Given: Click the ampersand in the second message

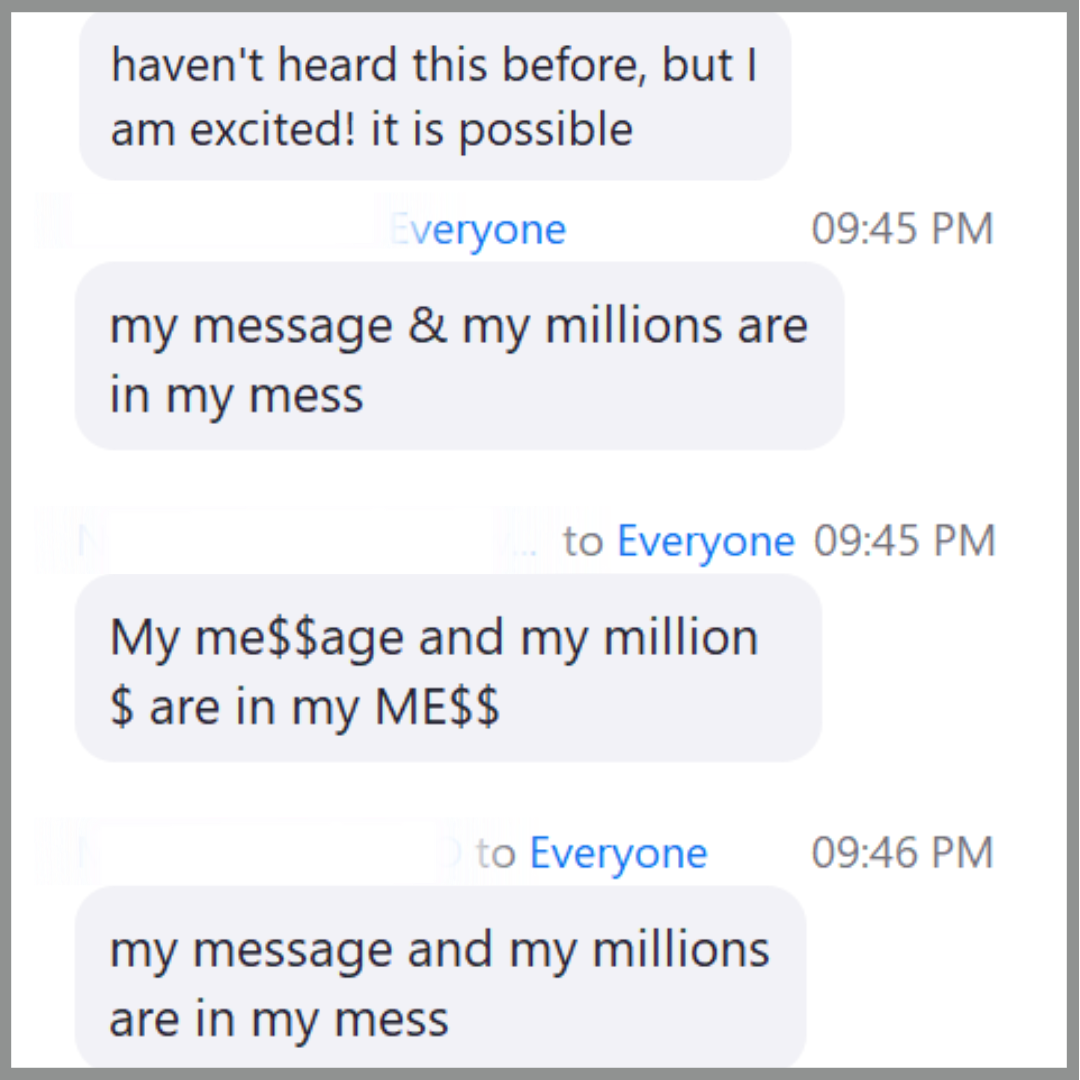Looking at the screenshot, I should click(427, 327).
